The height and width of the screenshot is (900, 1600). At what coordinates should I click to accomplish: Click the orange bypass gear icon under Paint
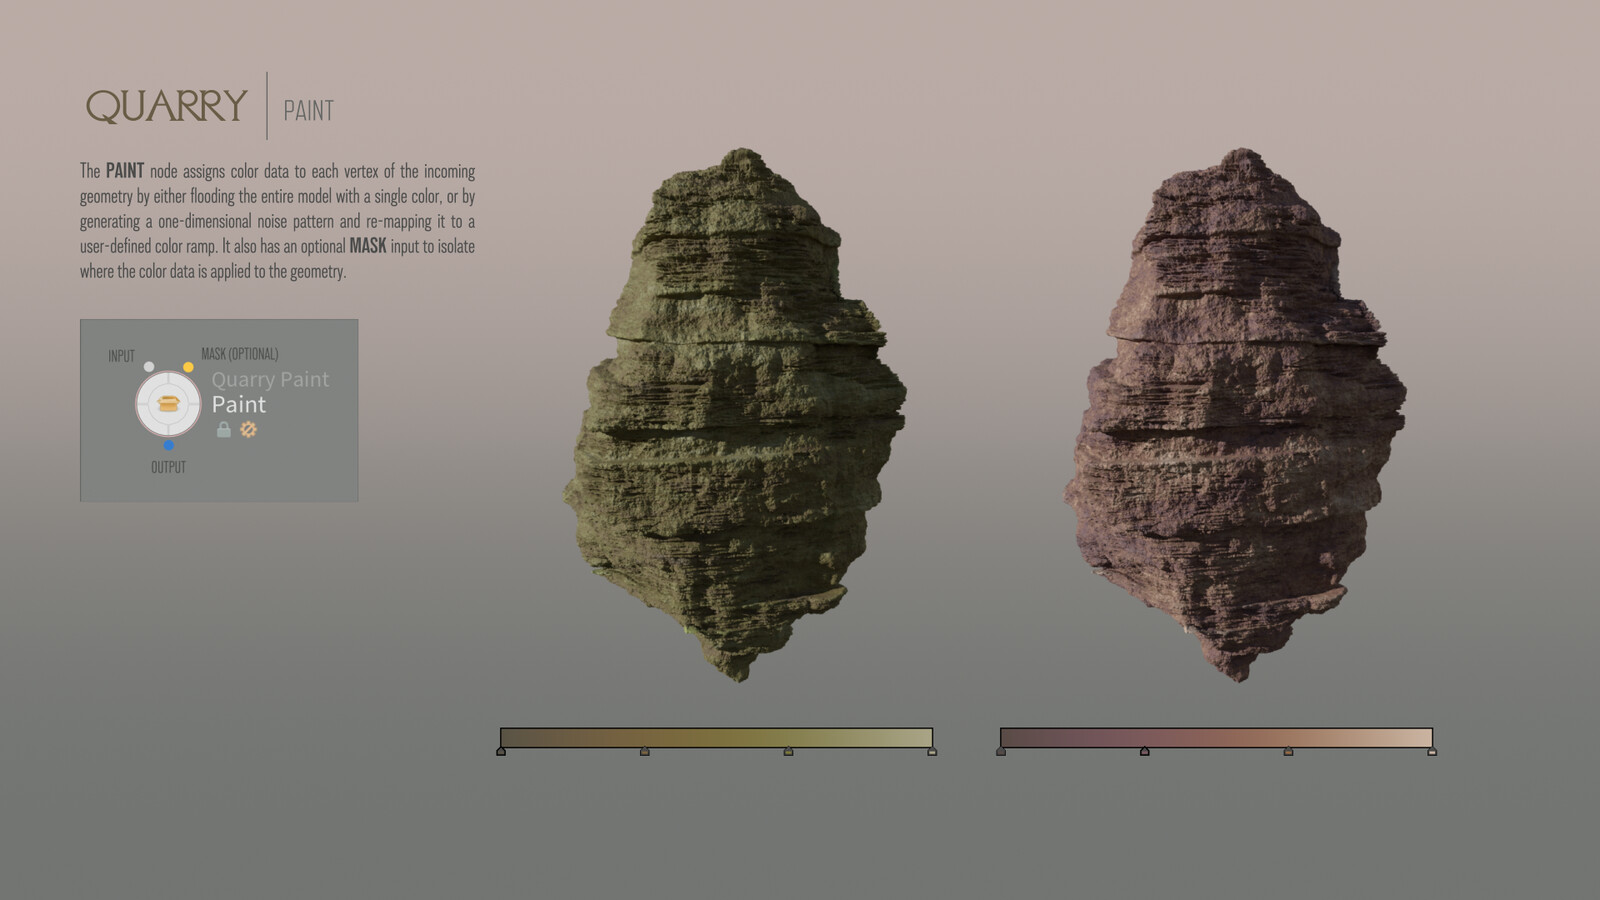tap(248, 429)
